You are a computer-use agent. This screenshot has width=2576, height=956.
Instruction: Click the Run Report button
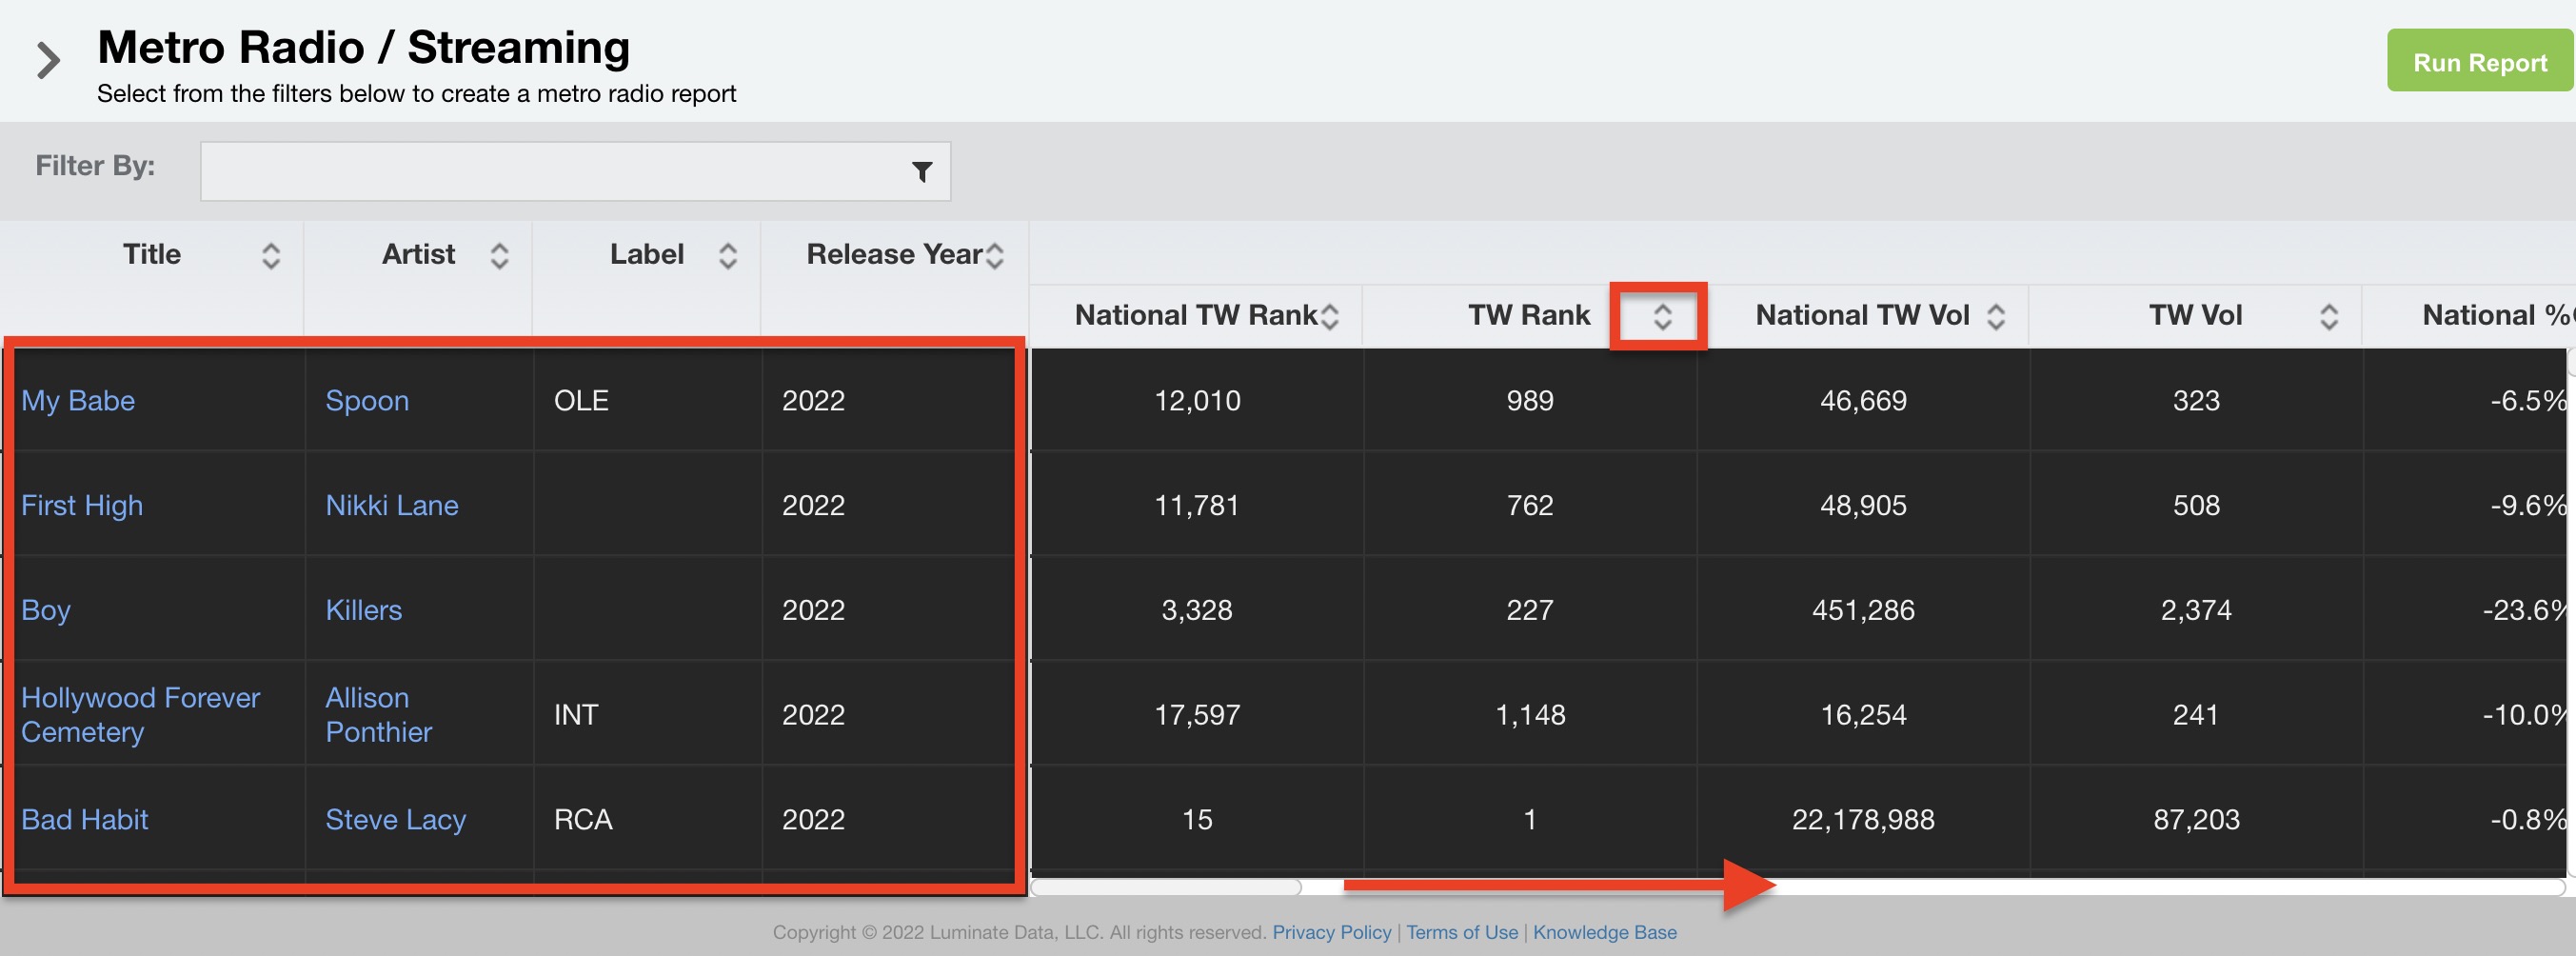2479,61
